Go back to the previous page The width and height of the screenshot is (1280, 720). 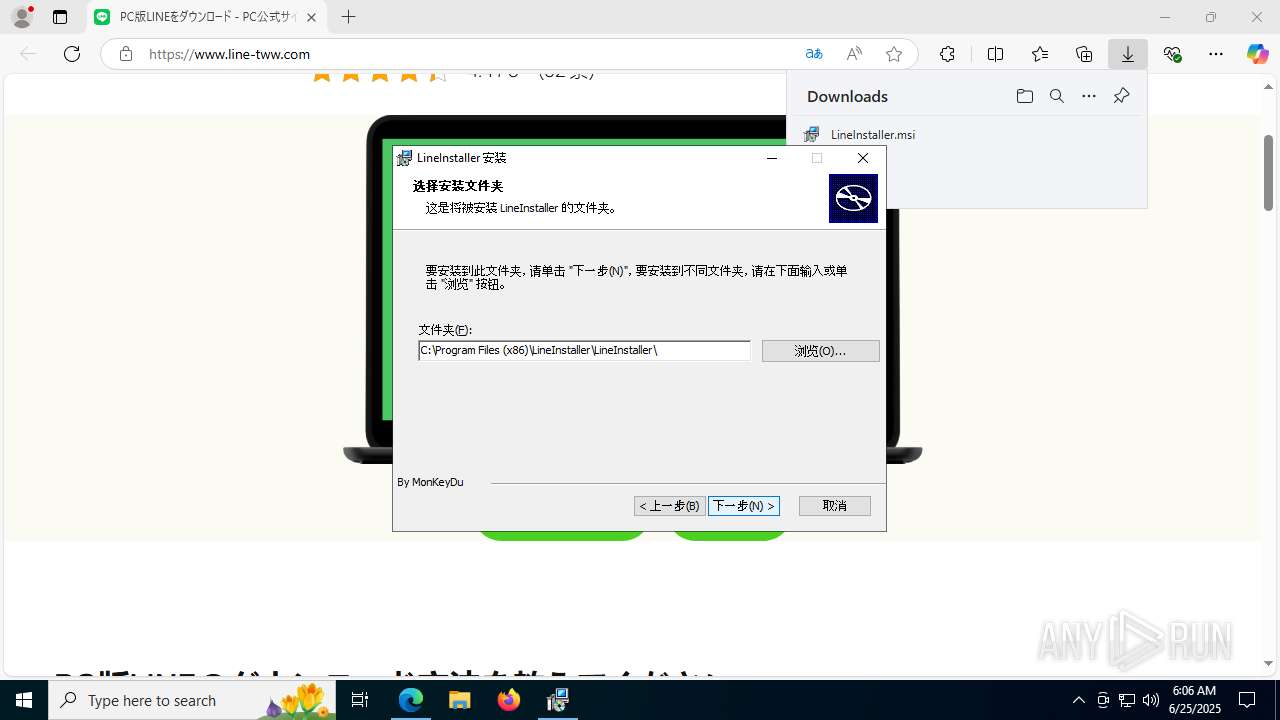[28, 54]
